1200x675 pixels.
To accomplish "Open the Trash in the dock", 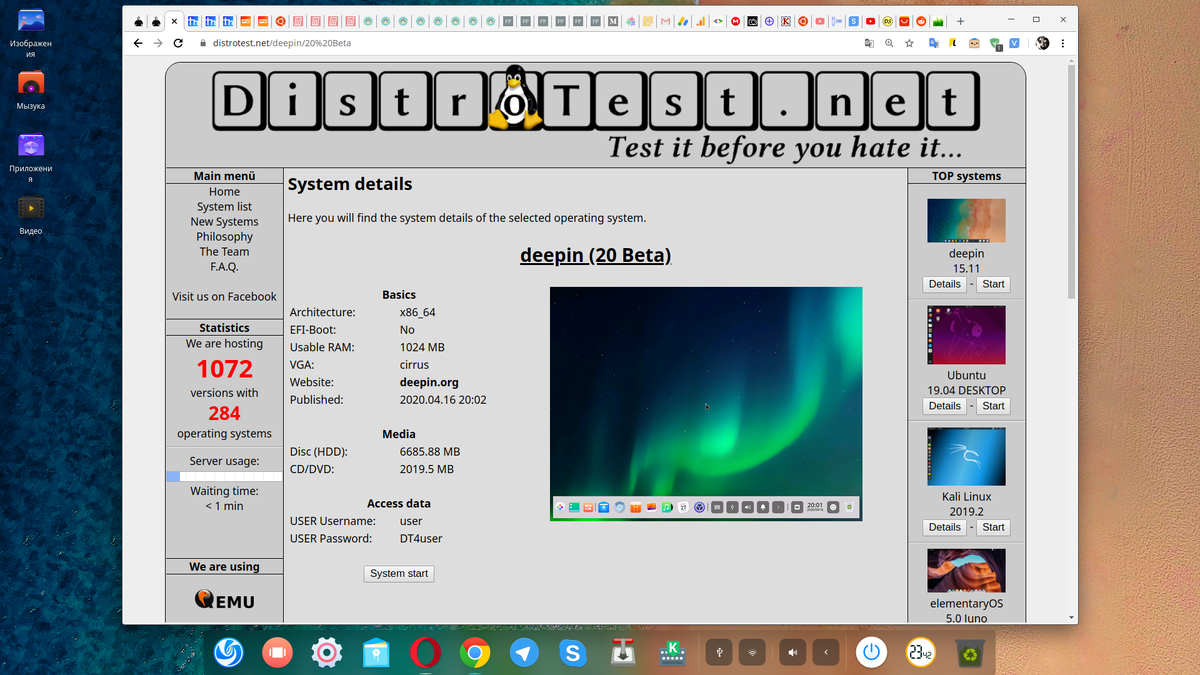I will coord(970,653).
